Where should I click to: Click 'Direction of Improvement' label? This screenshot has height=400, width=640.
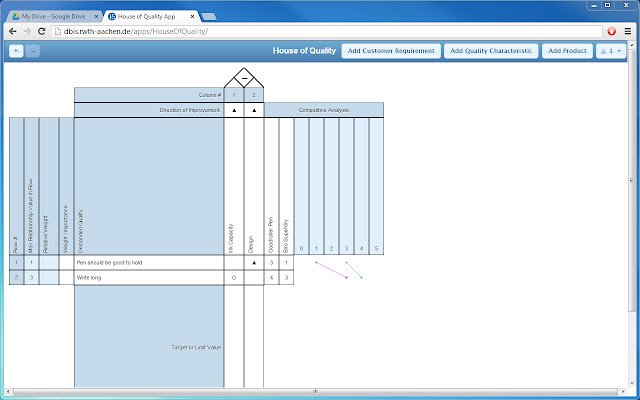(190, 110)
